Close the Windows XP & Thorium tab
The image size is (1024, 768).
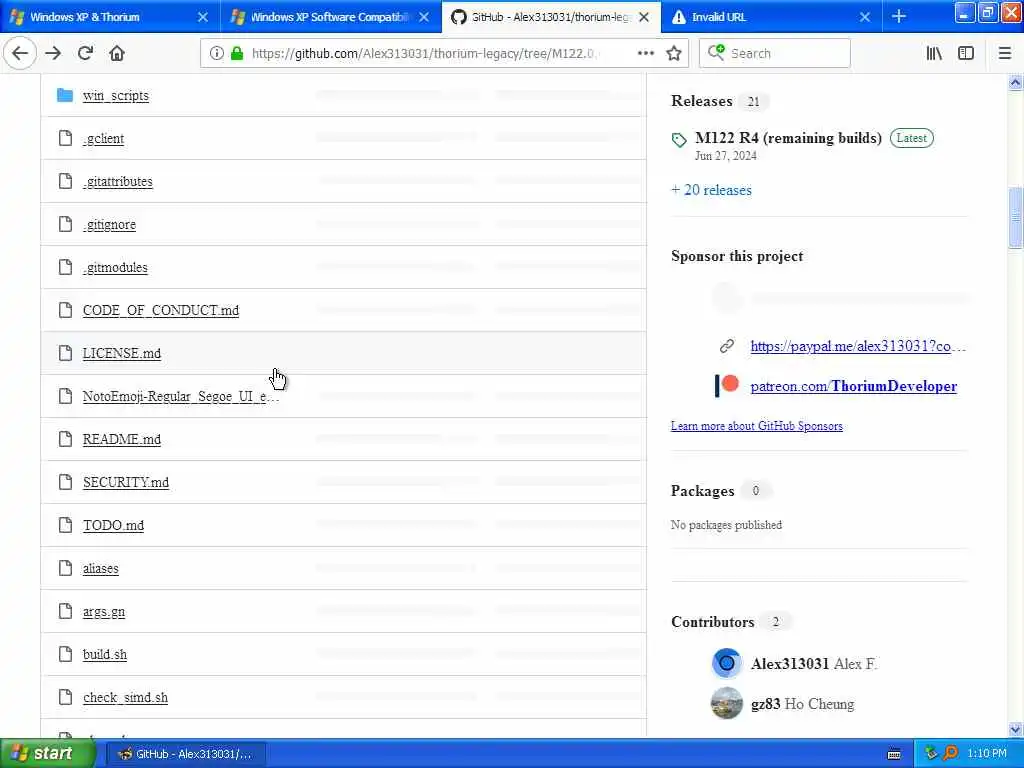click(203, 17)
